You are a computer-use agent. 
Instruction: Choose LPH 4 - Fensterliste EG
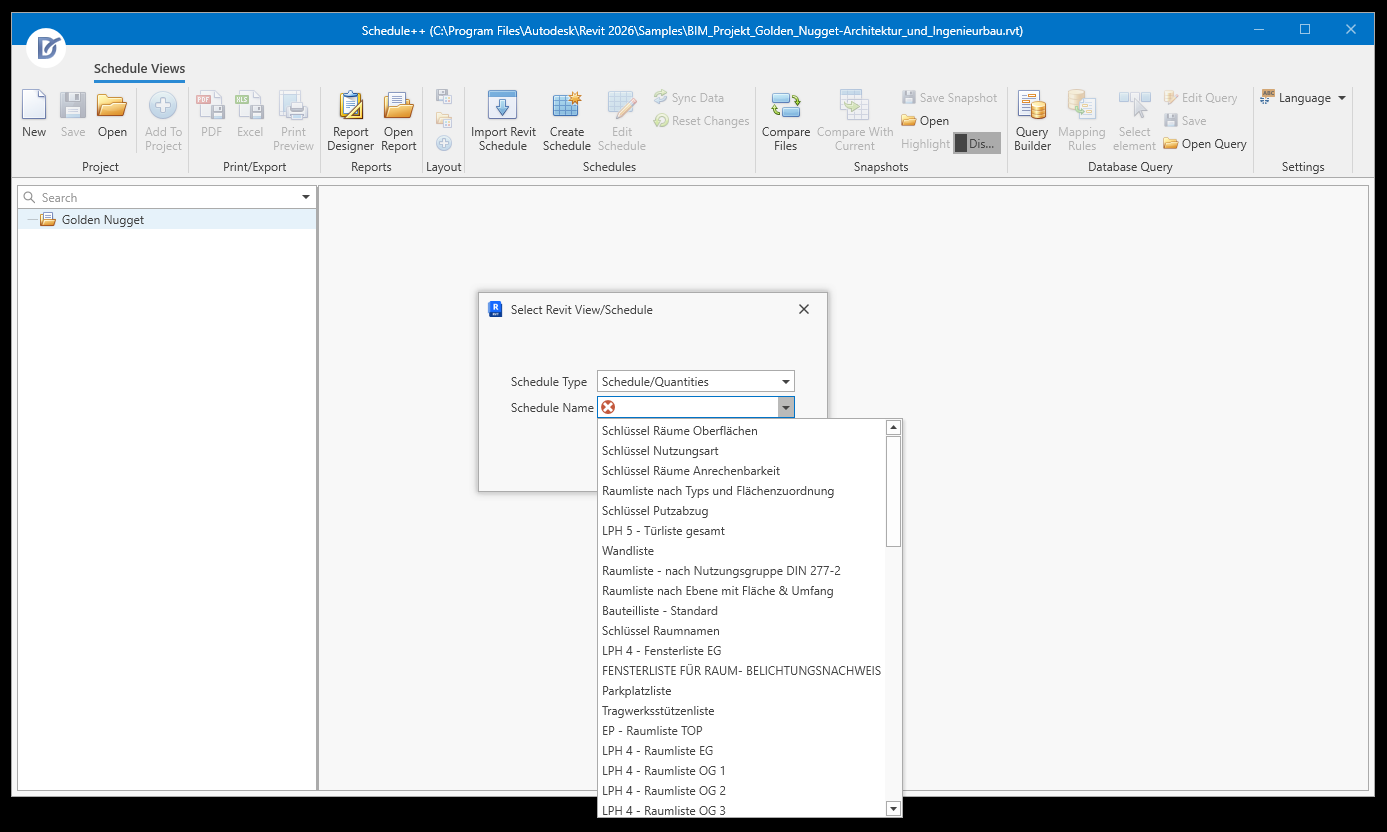tap(742, 651)
